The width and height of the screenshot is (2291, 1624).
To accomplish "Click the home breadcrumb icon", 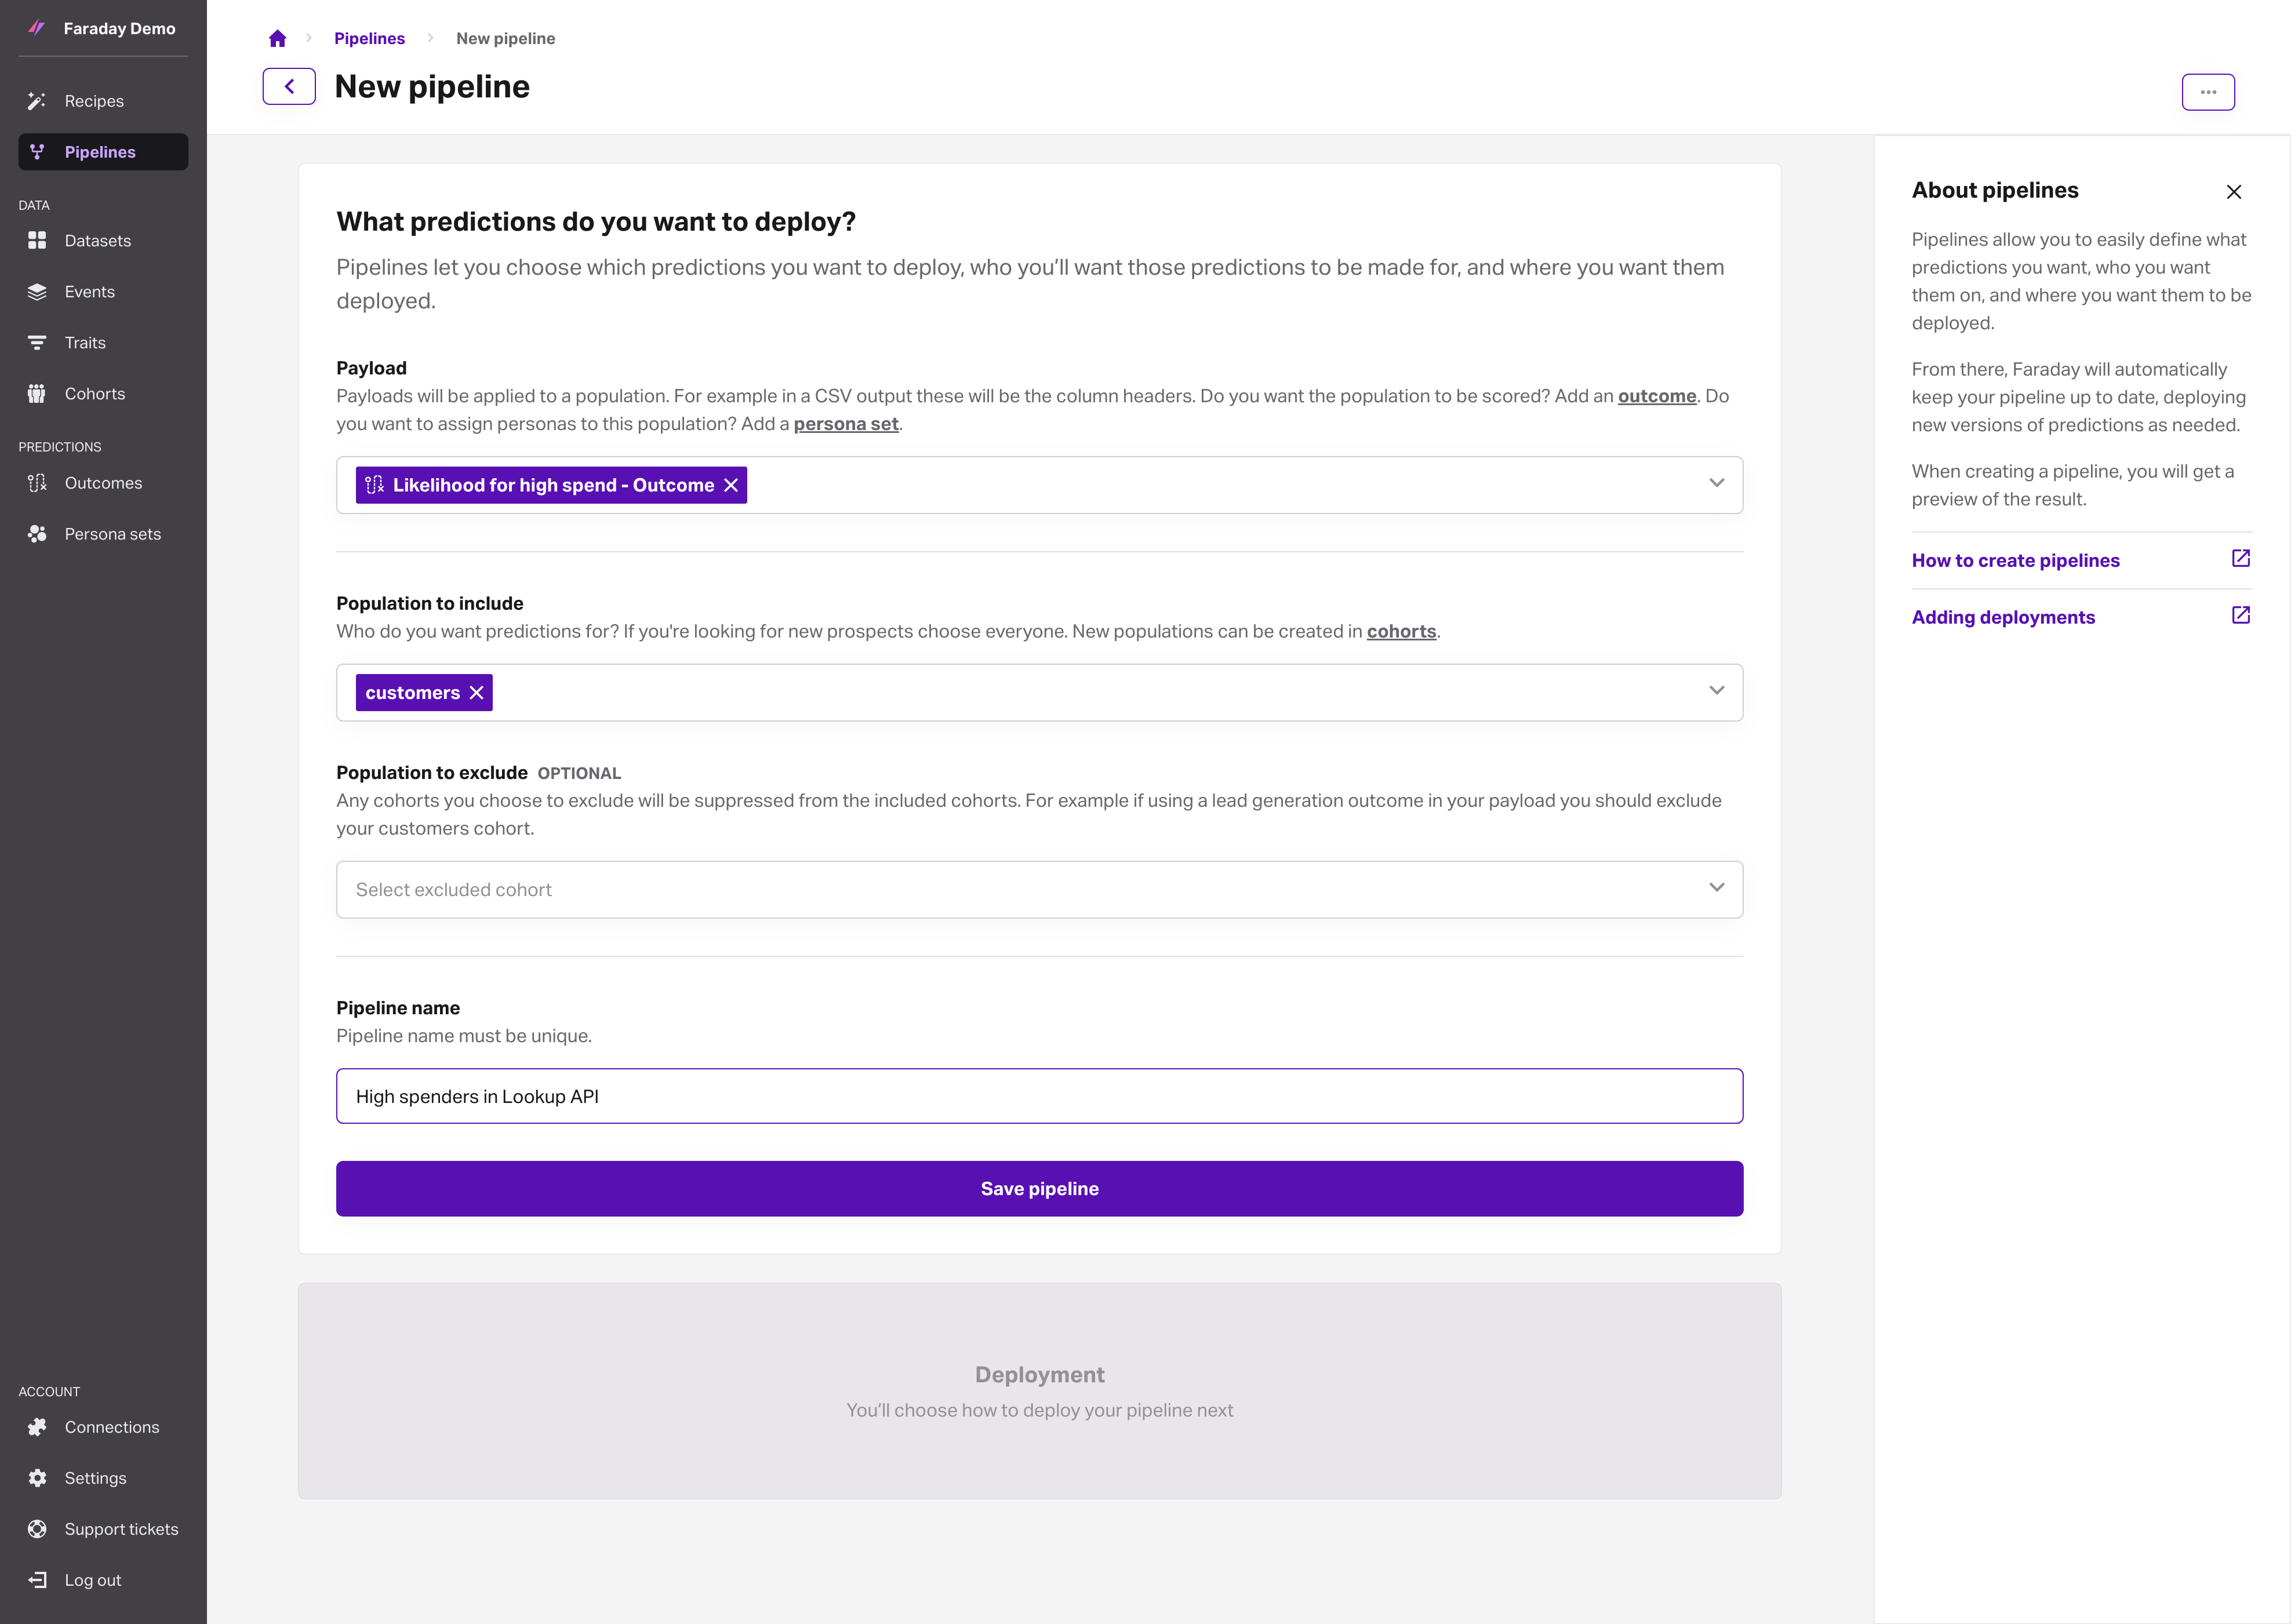I will point(277,38).
